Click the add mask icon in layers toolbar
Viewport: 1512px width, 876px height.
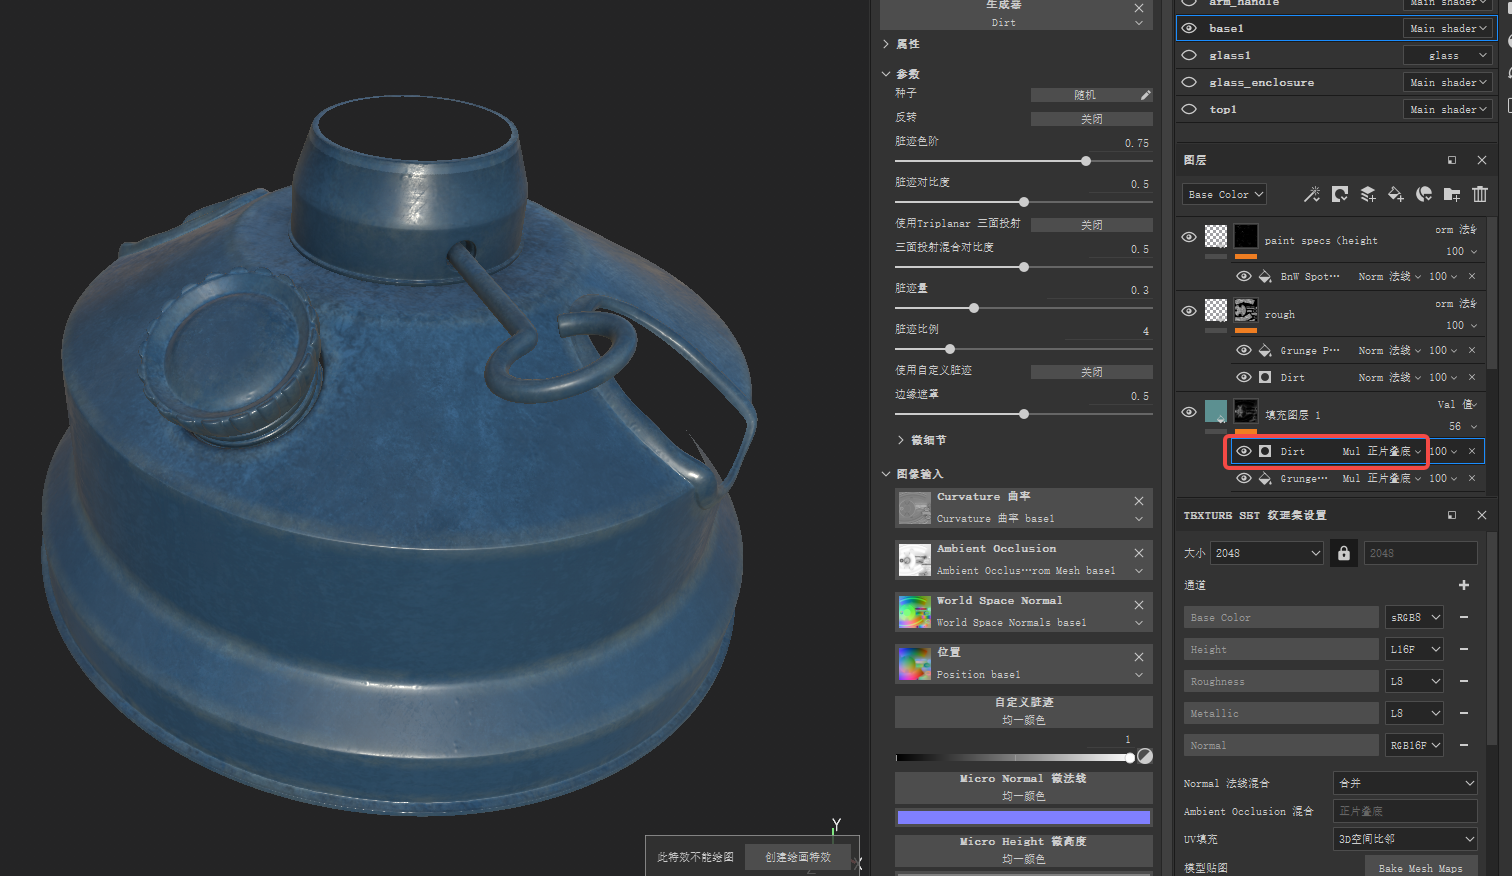click(1340, 194)
